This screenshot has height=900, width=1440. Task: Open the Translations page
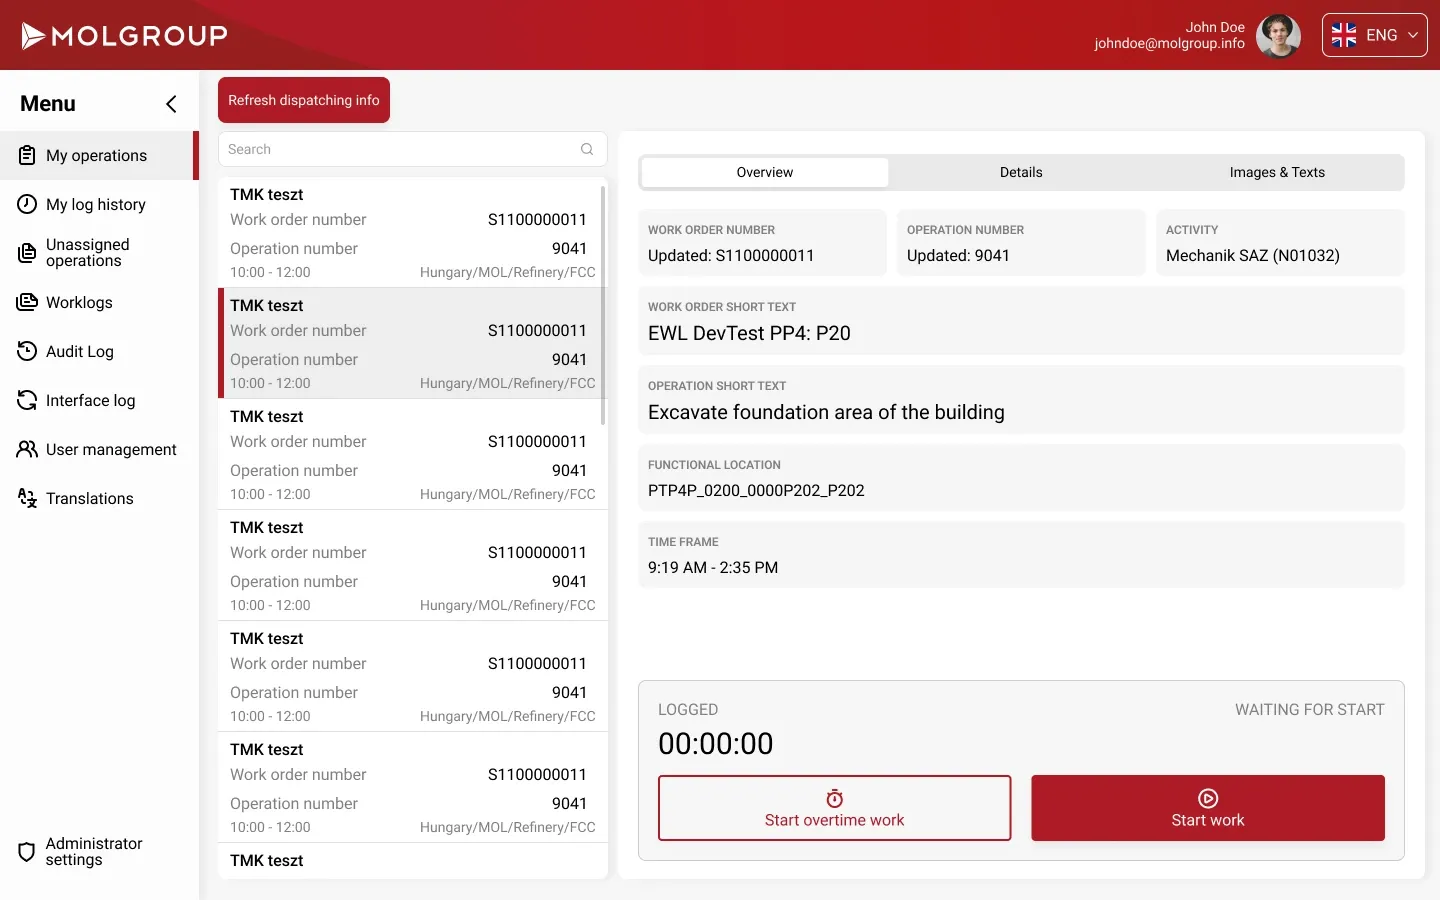98,498
